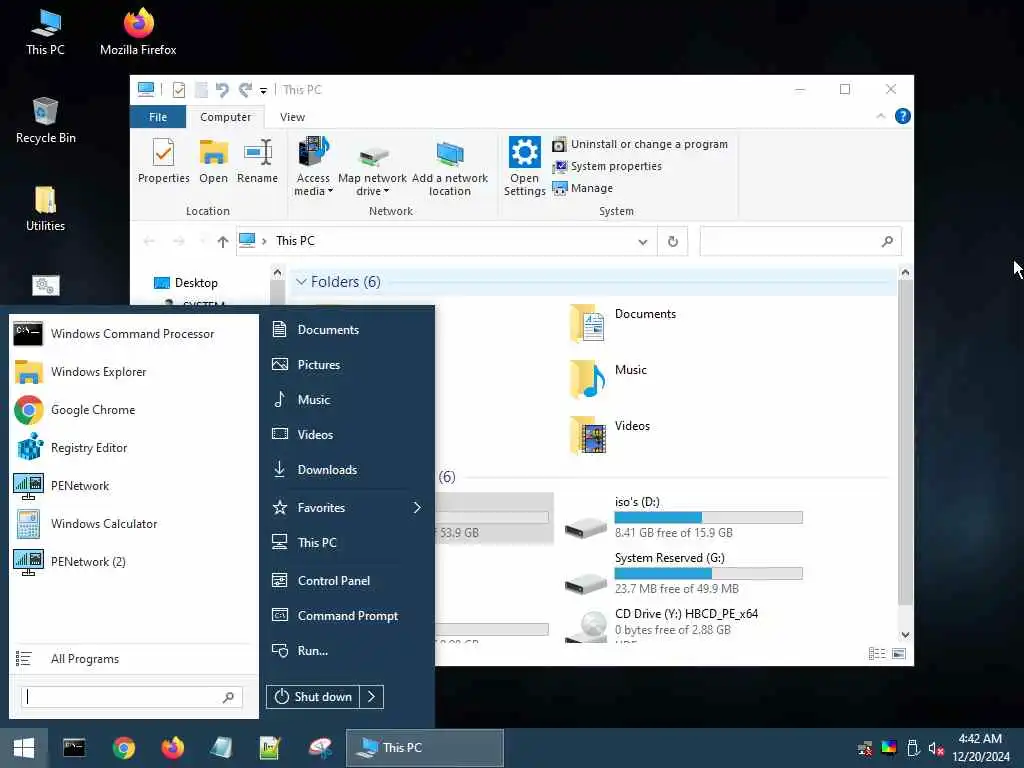Switch to the Computer ribbon tab
Image resolution: width=1024 pixels, height=768 pixels.
[x=225, y=117]
